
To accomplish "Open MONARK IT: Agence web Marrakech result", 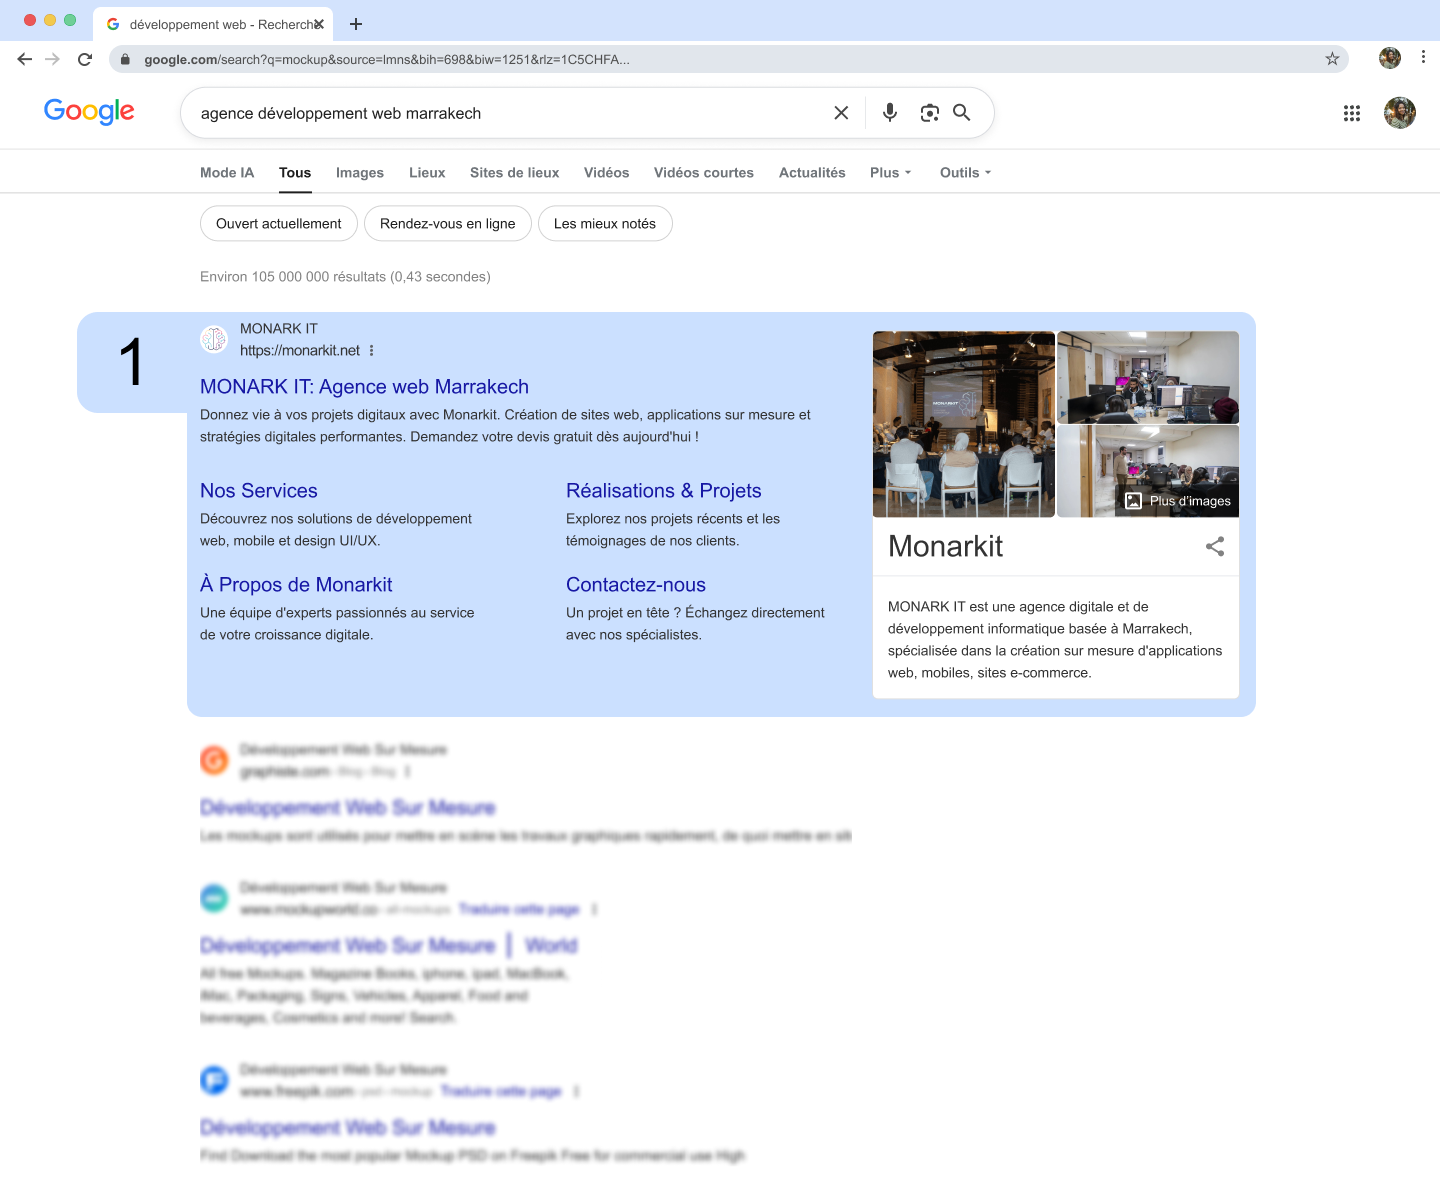I will click(364, 387).
